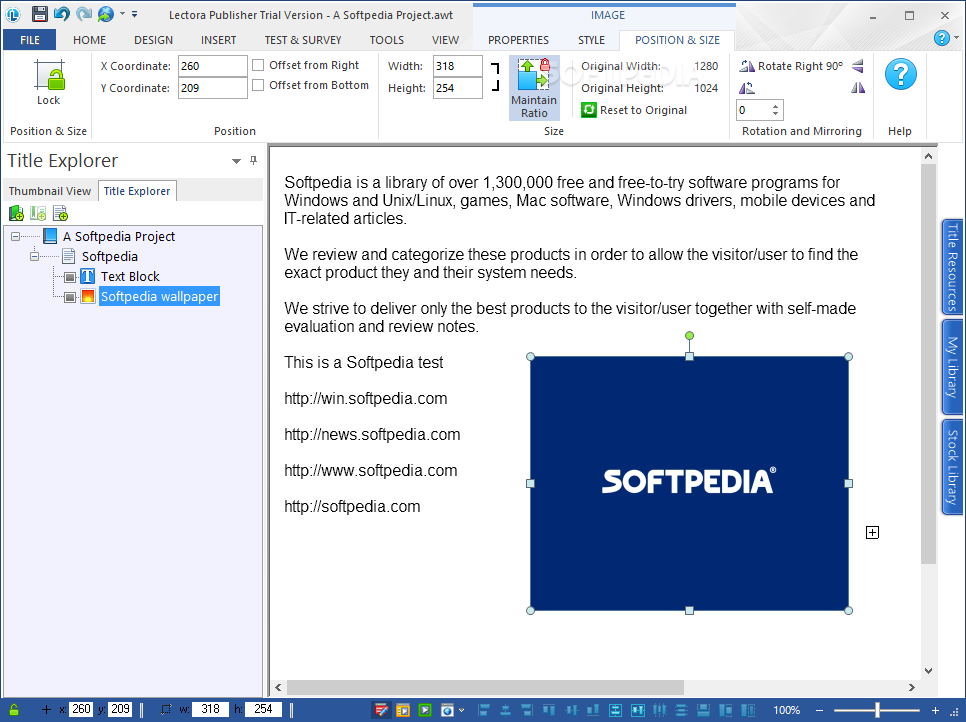Click the Lectora application logo icon
This screenshot has height=722, width=966.
pyautogui.click(x=13, y=14)
